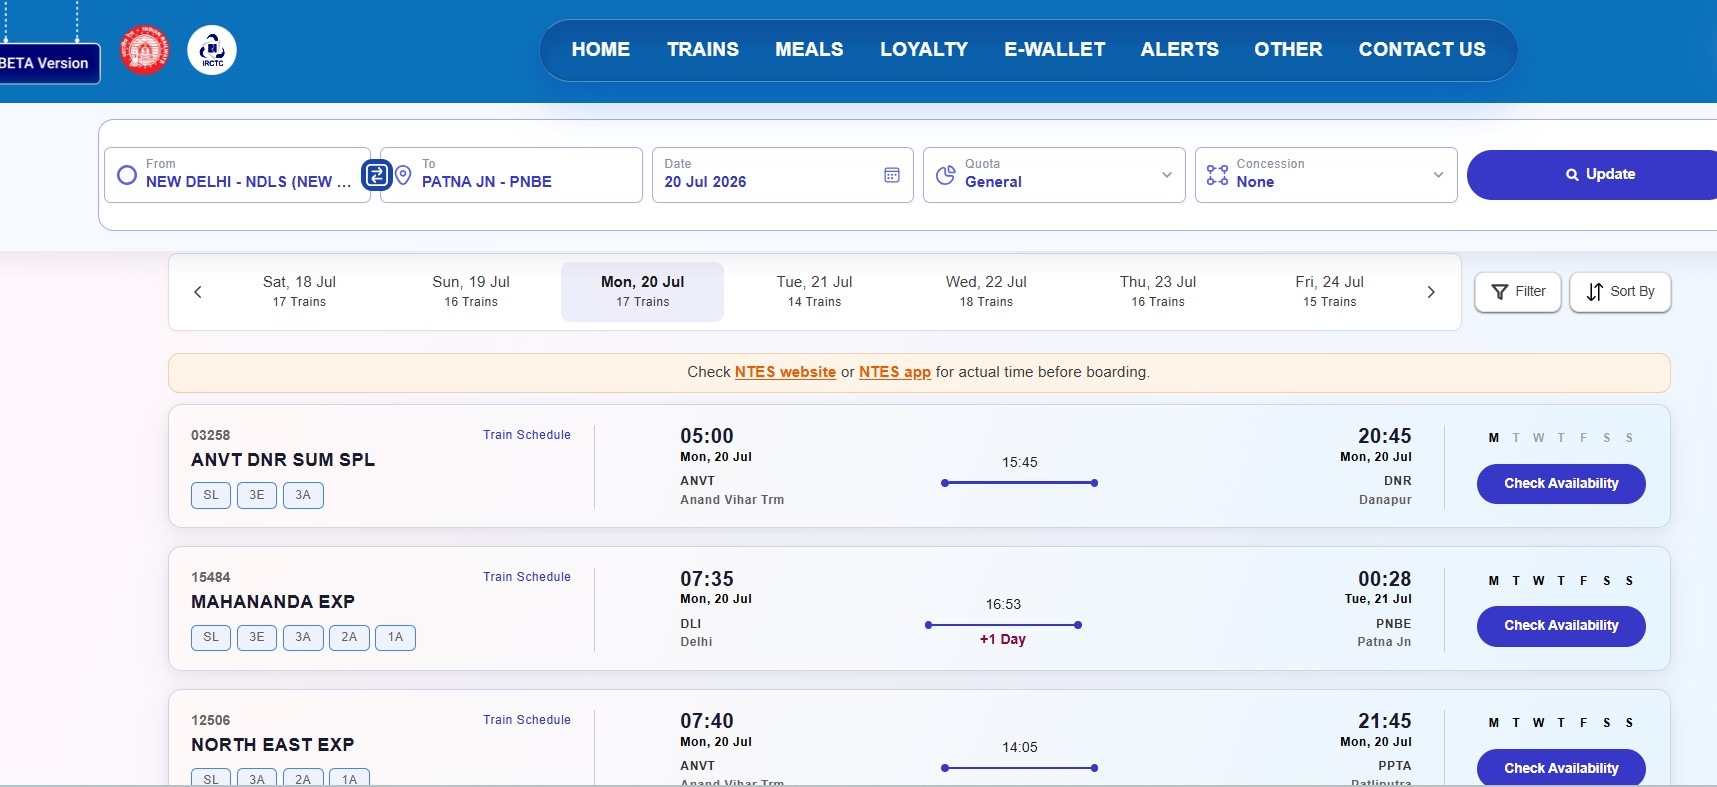Select 2A class for MAHANANDA EXP
Screen dimensions: 1717x787
tap(349, 637)
